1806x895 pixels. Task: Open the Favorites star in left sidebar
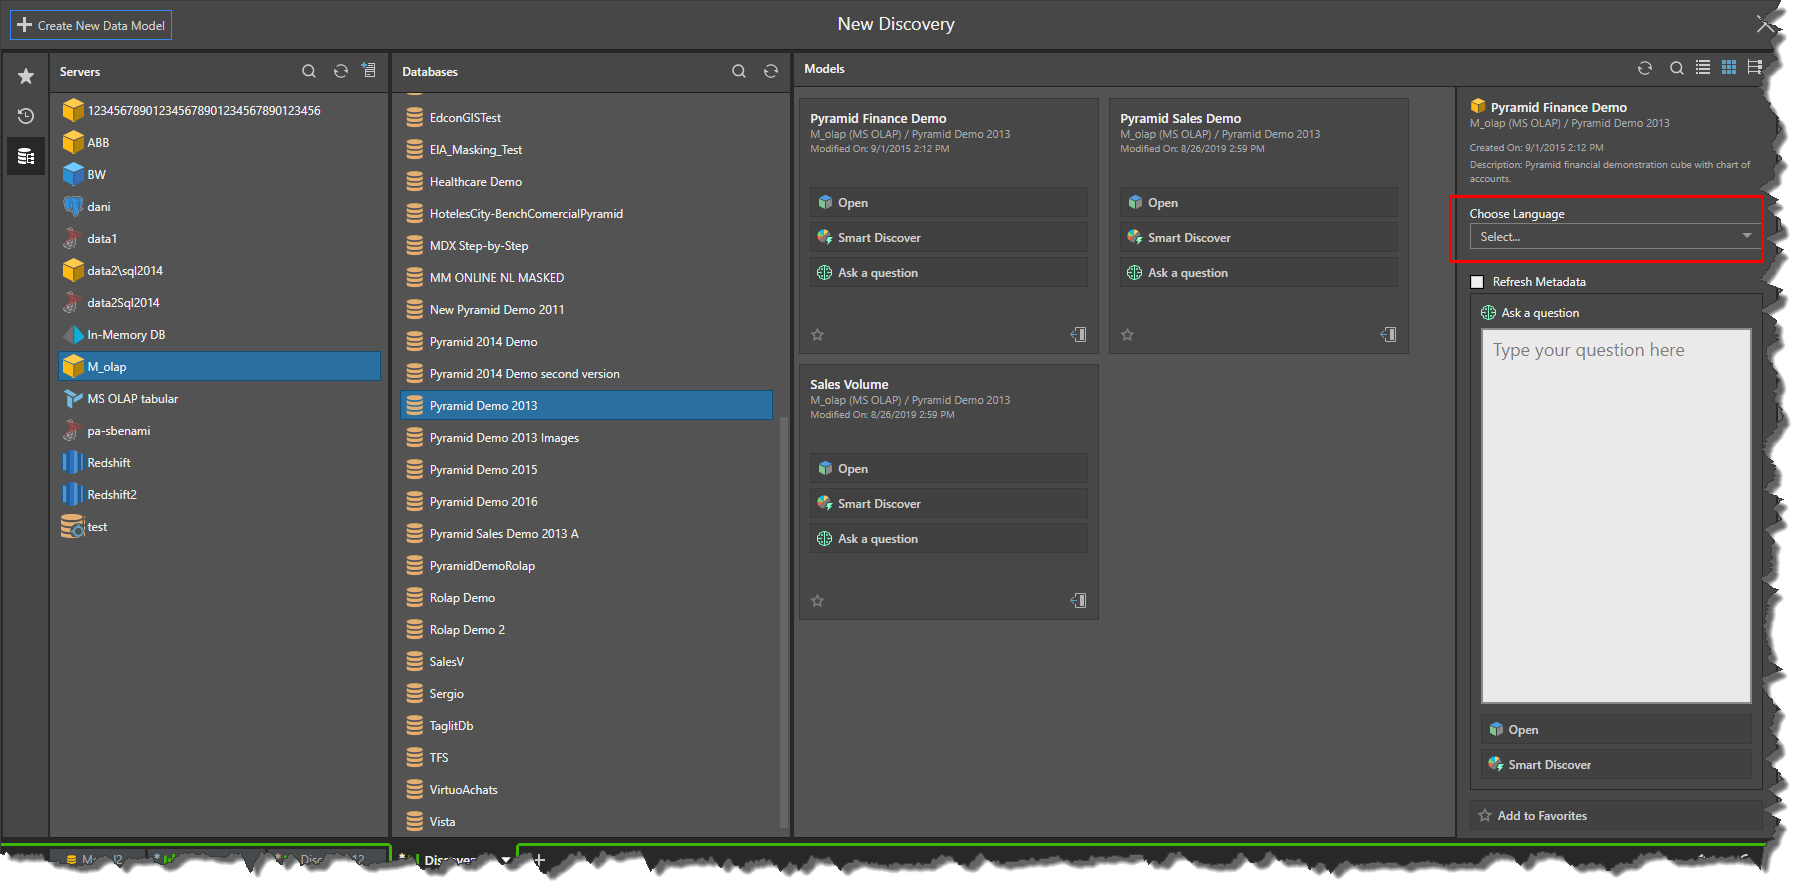26,76
